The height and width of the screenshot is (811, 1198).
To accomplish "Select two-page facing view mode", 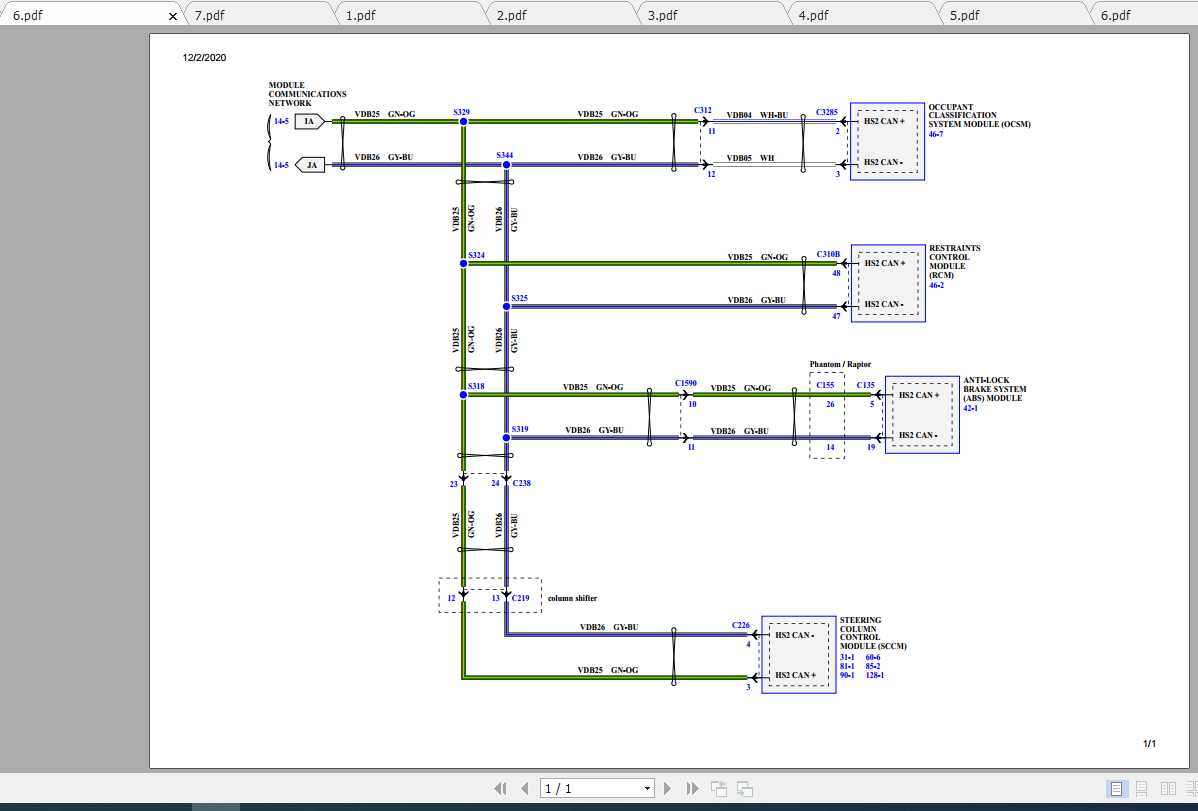I will coord(1168,788).
